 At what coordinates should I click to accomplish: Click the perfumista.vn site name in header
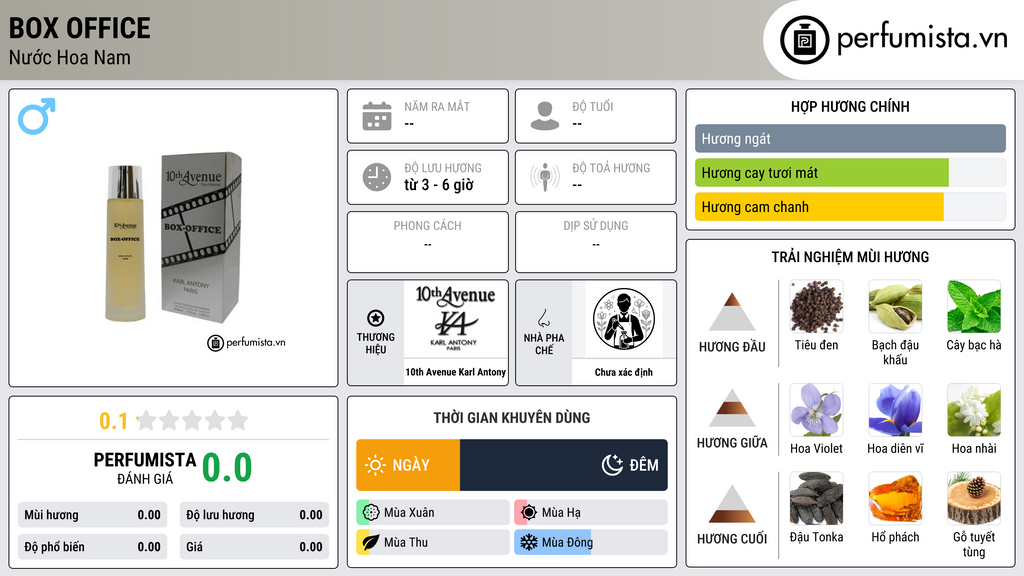coord(922,39)
